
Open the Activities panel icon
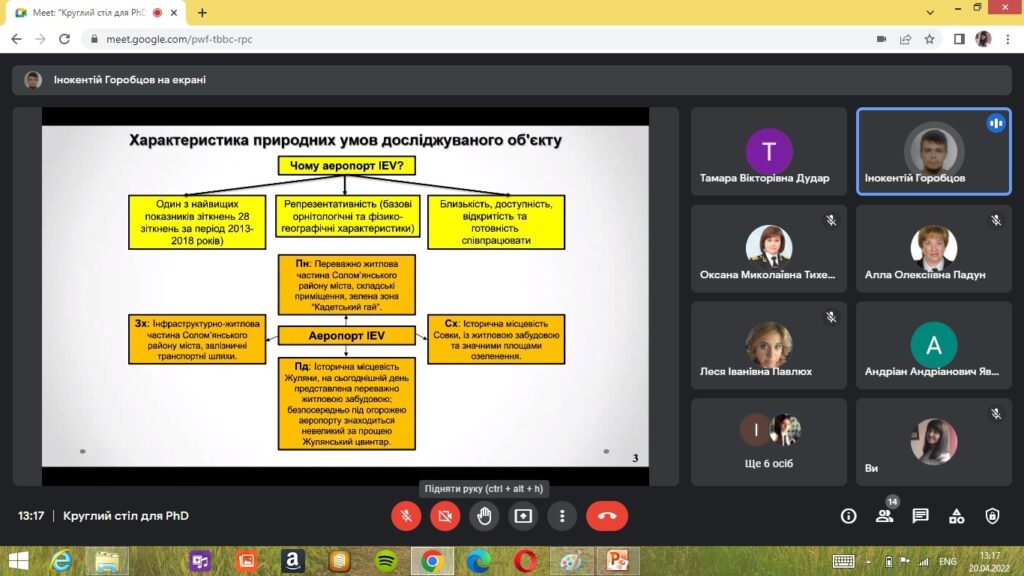pos(956,516)
